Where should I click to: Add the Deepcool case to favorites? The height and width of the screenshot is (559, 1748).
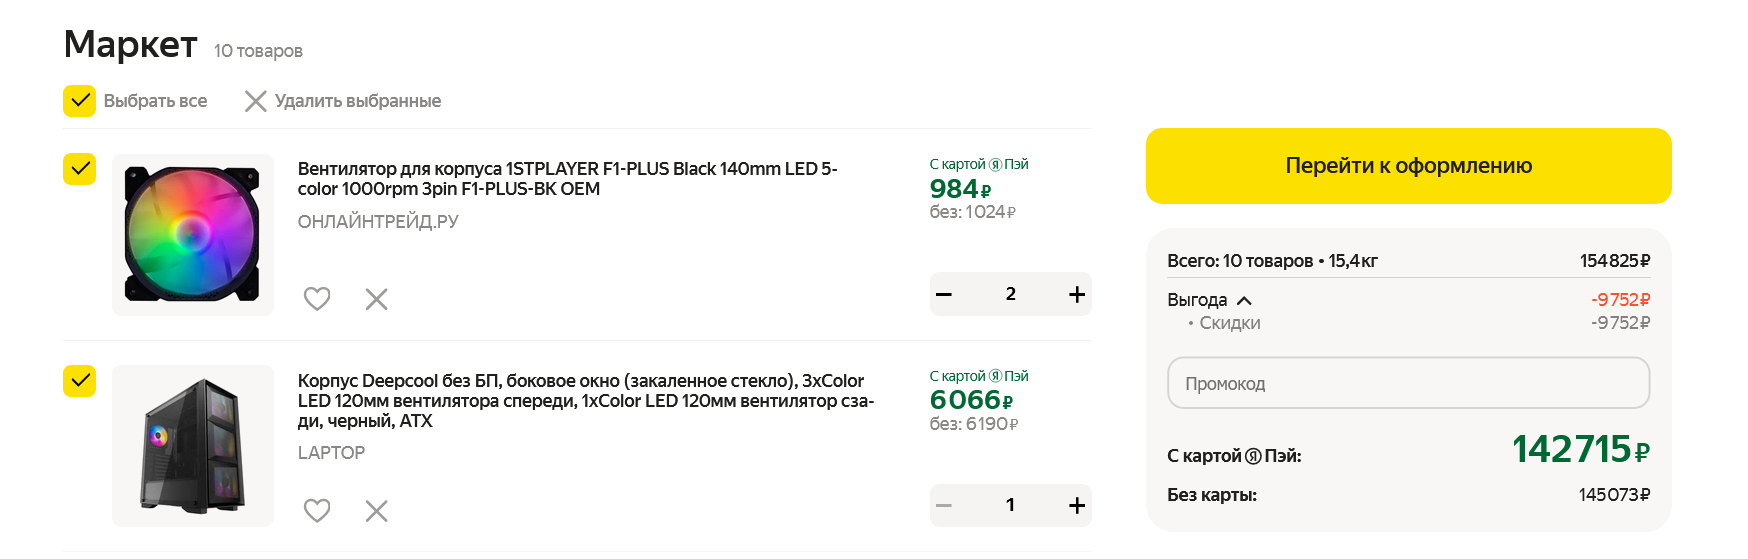[x=317, y=511]
